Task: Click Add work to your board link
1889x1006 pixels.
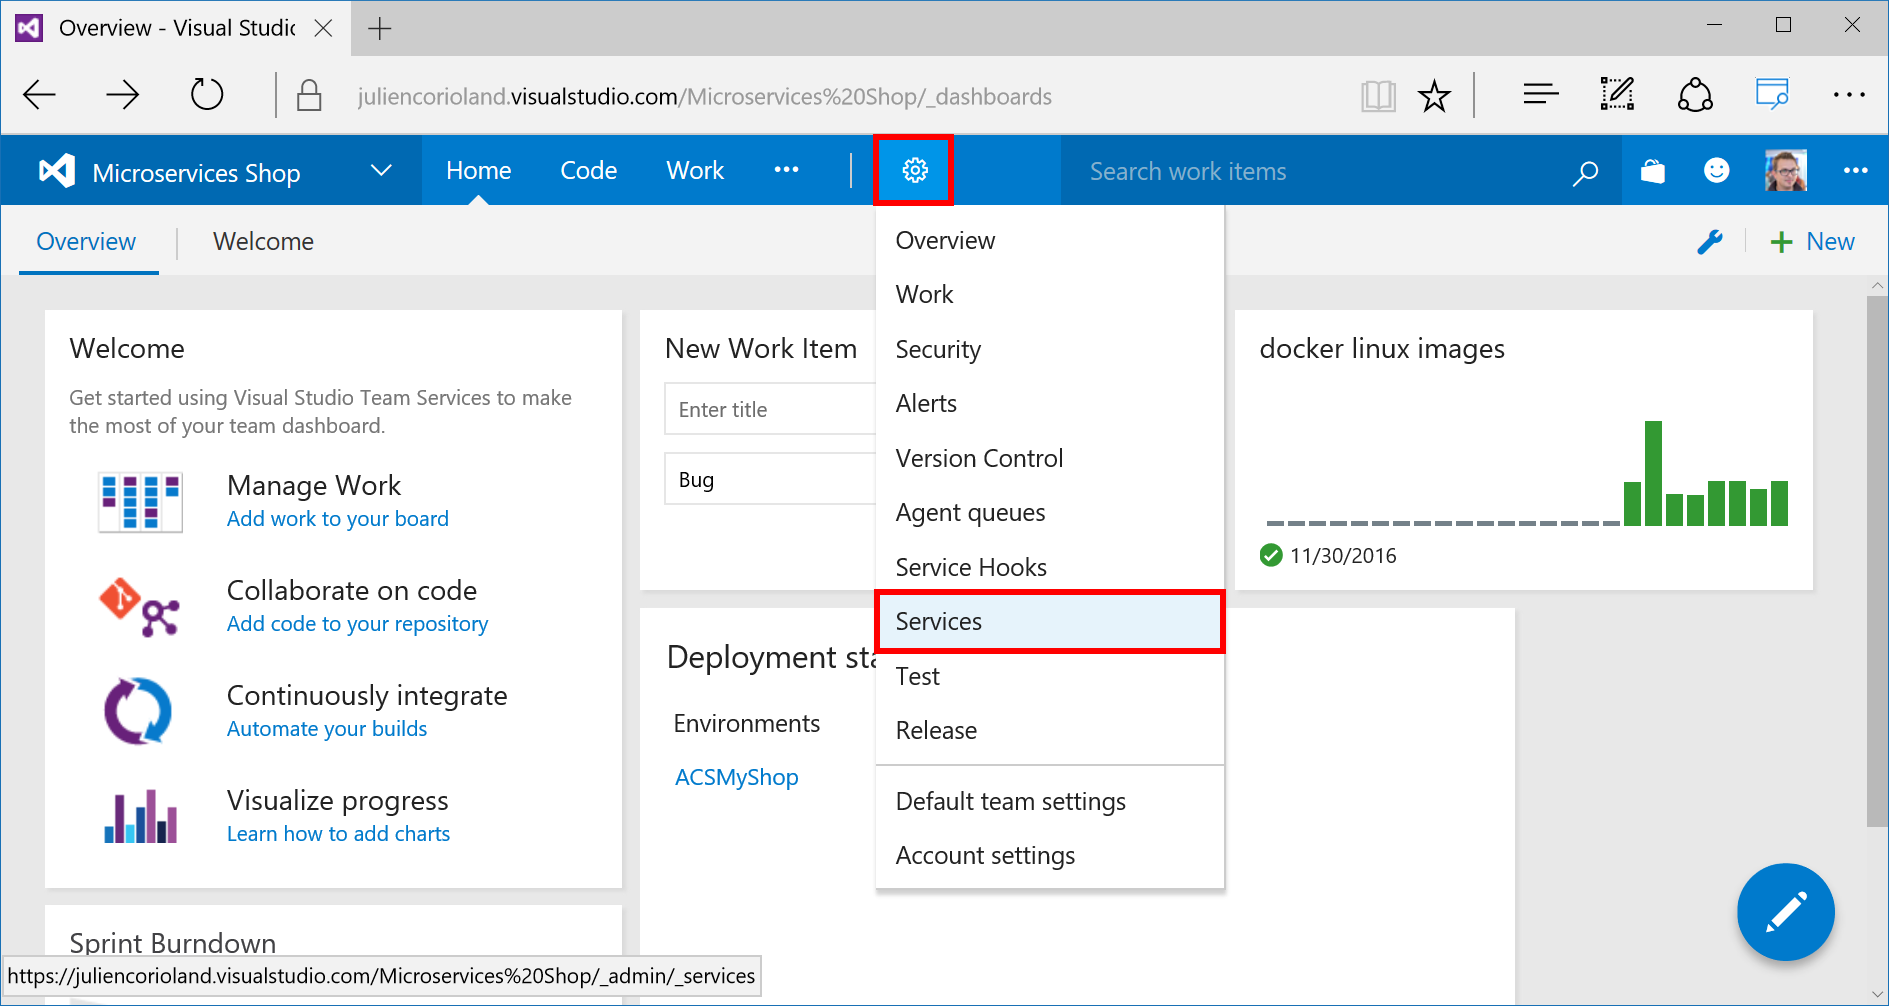Action: point(338,519)
